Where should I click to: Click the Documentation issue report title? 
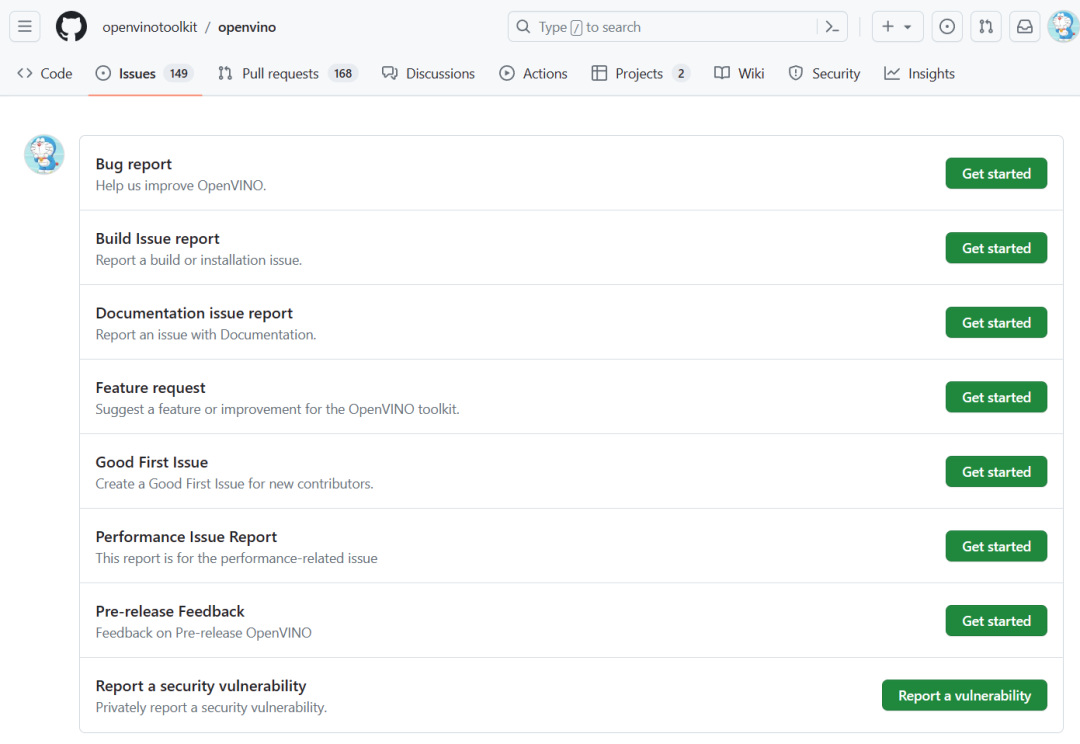click(194, 313)
